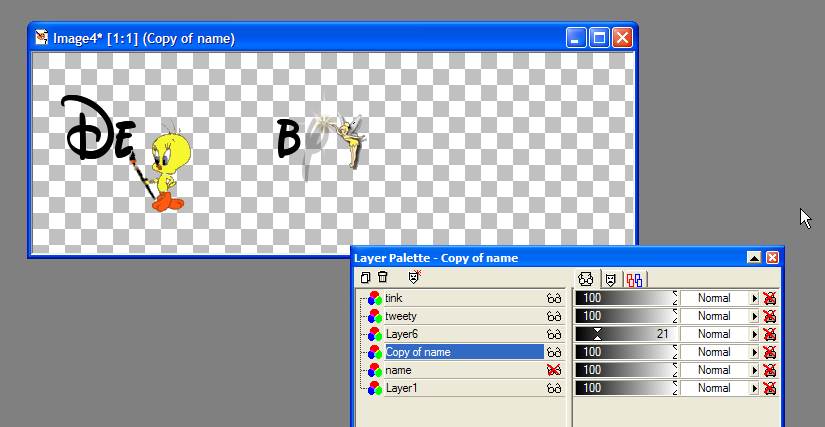
Task: Toggle lock transparency for tweety layer
Action: [770, 316]
